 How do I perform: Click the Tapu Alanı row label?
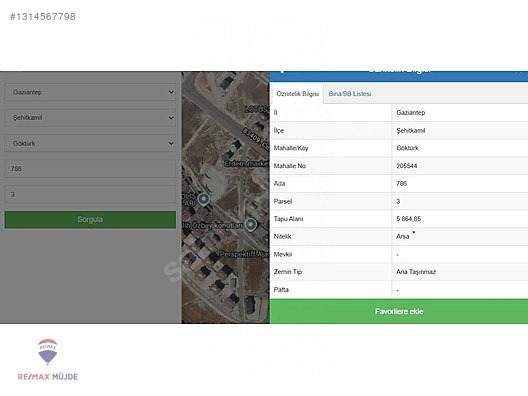click(x=288, y=219)
